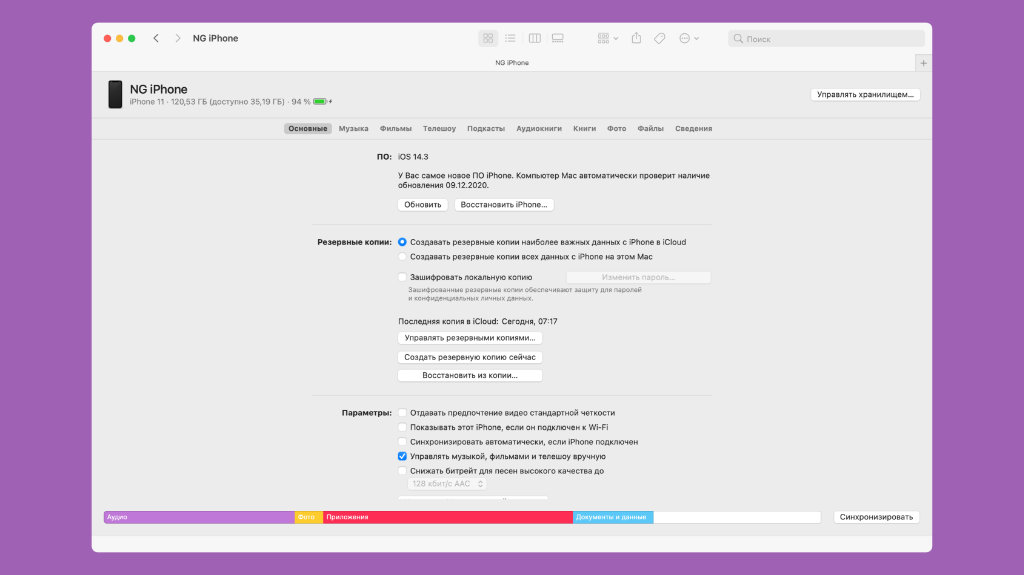
Task: Open the 128 кбит/с AAC dropdown
Action: [447, 484]
